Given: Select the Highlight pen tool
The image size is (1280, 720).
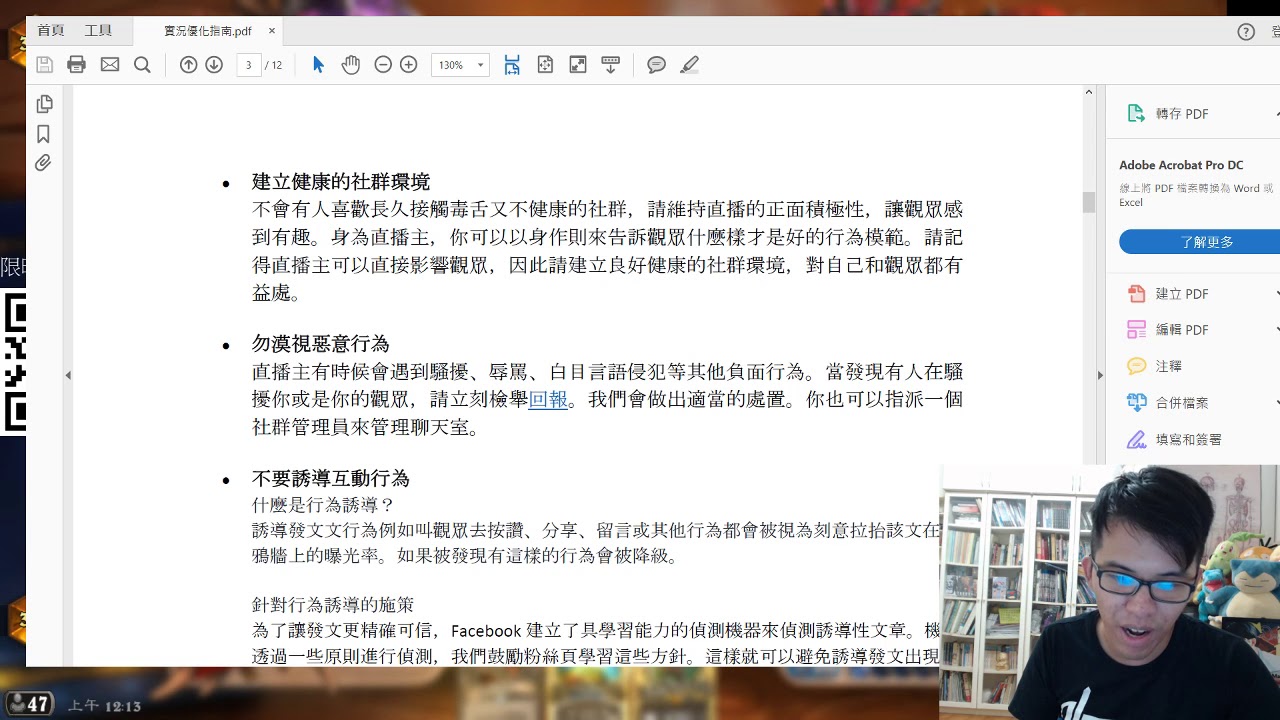Looking at the screenshot, I should tap(689, 65).
